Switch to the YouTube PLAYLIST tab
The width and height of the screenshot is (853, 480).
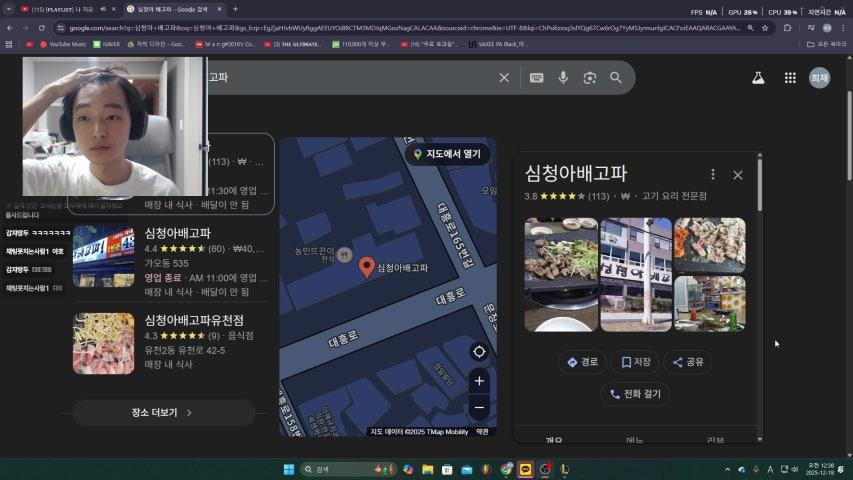click(63, 9)
